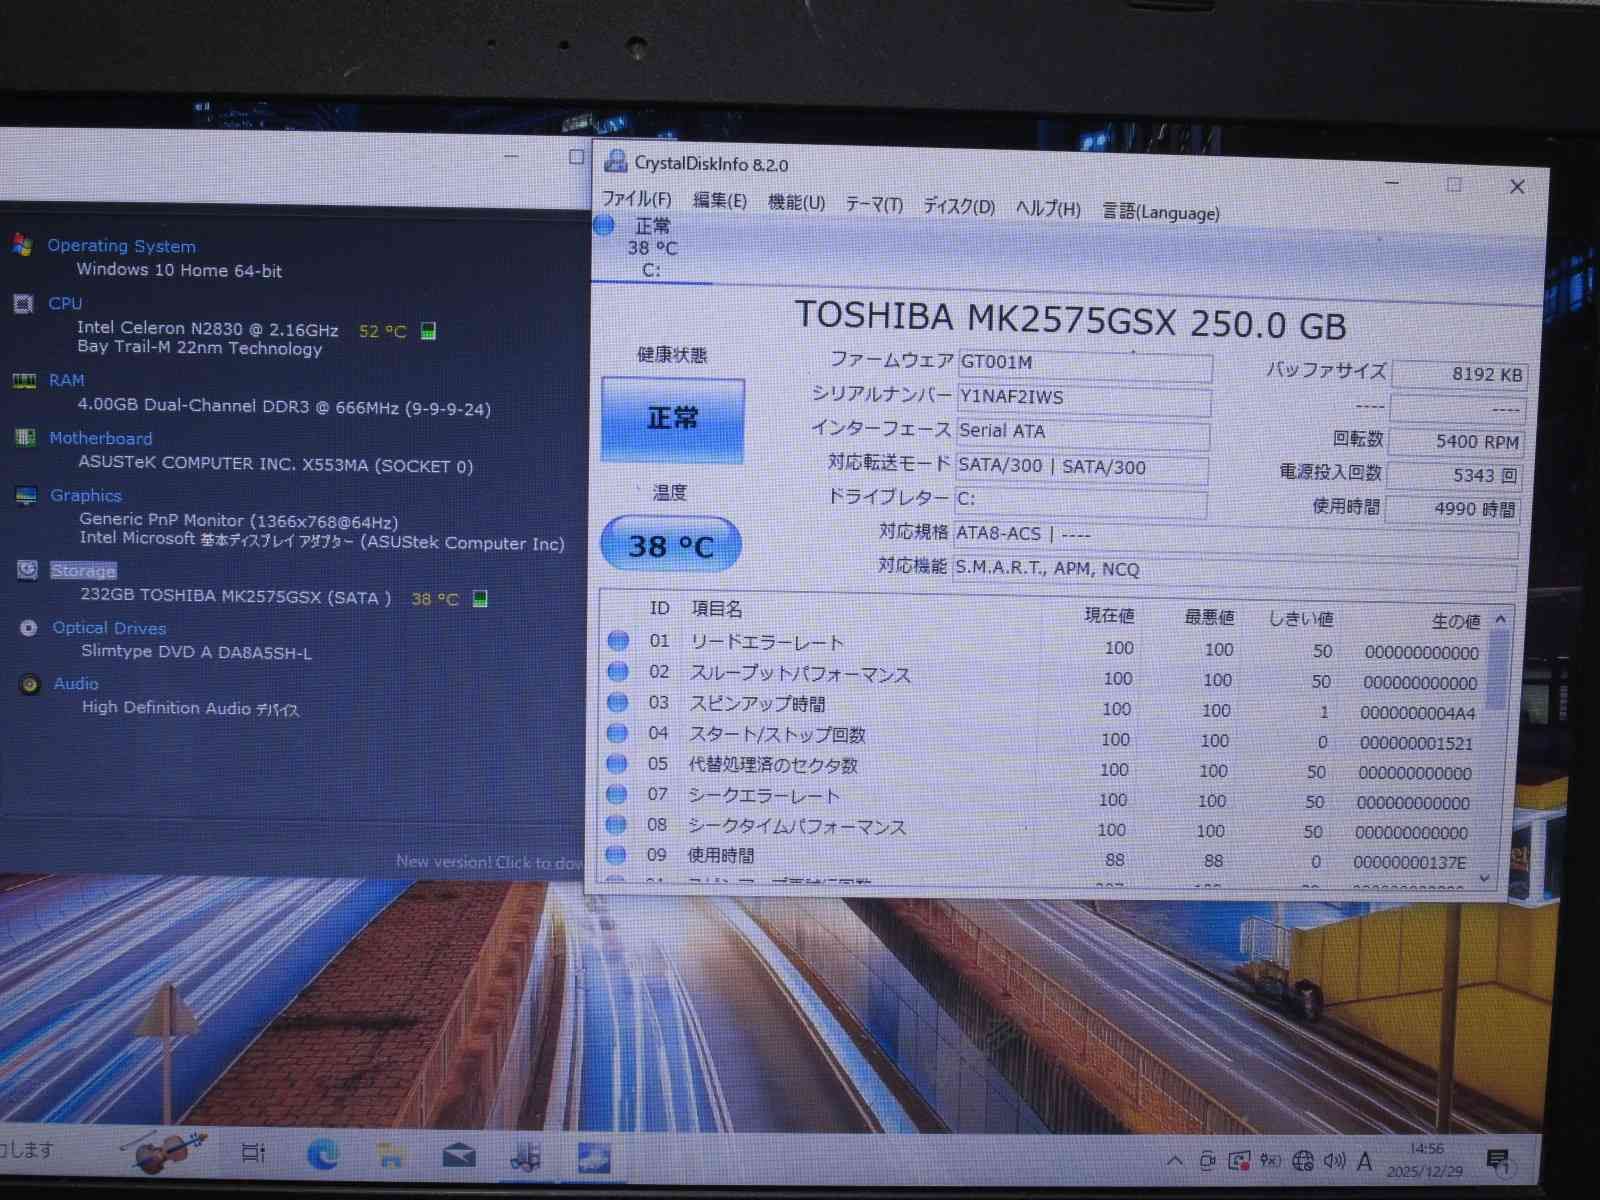Viewport: 1600px width, 1200px height.
Task: Open Microsoft Edge from the taskbar
Action: pos(321,1152)
